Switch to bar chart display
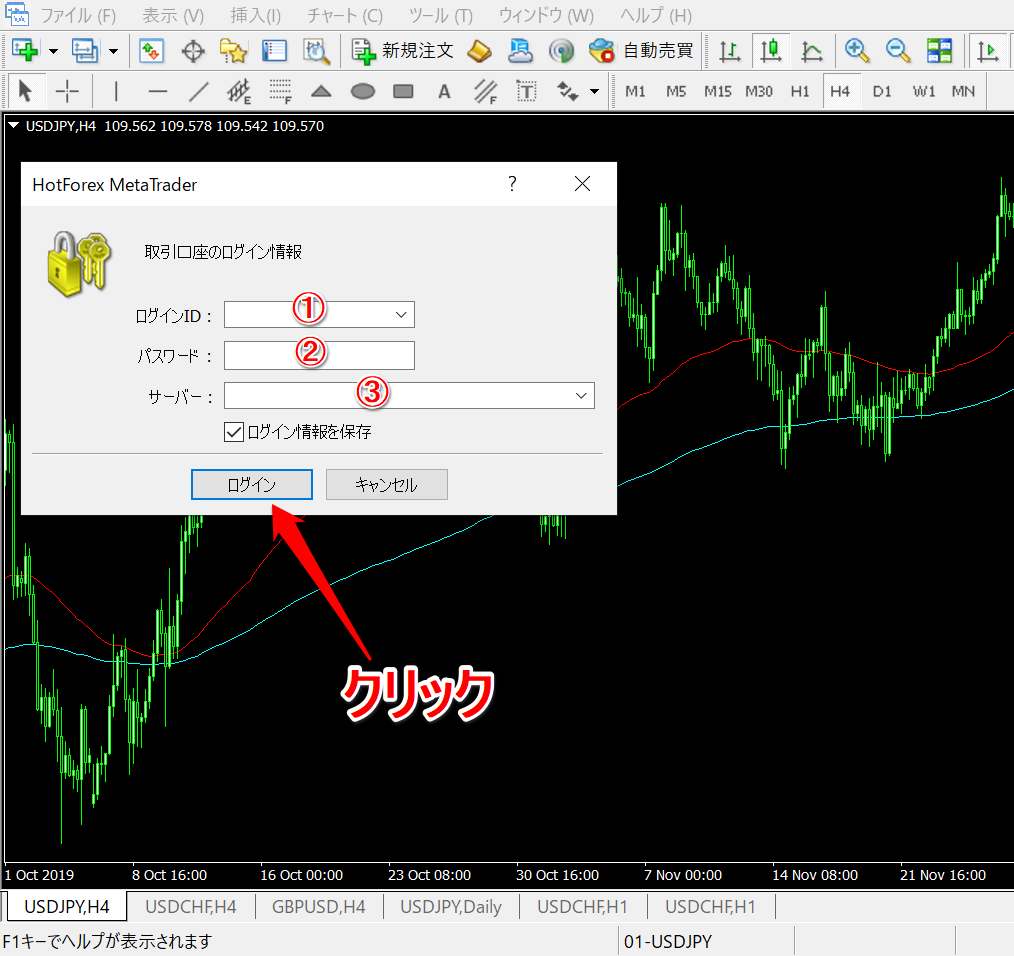The image size is (1014, 956). point(729,50)
